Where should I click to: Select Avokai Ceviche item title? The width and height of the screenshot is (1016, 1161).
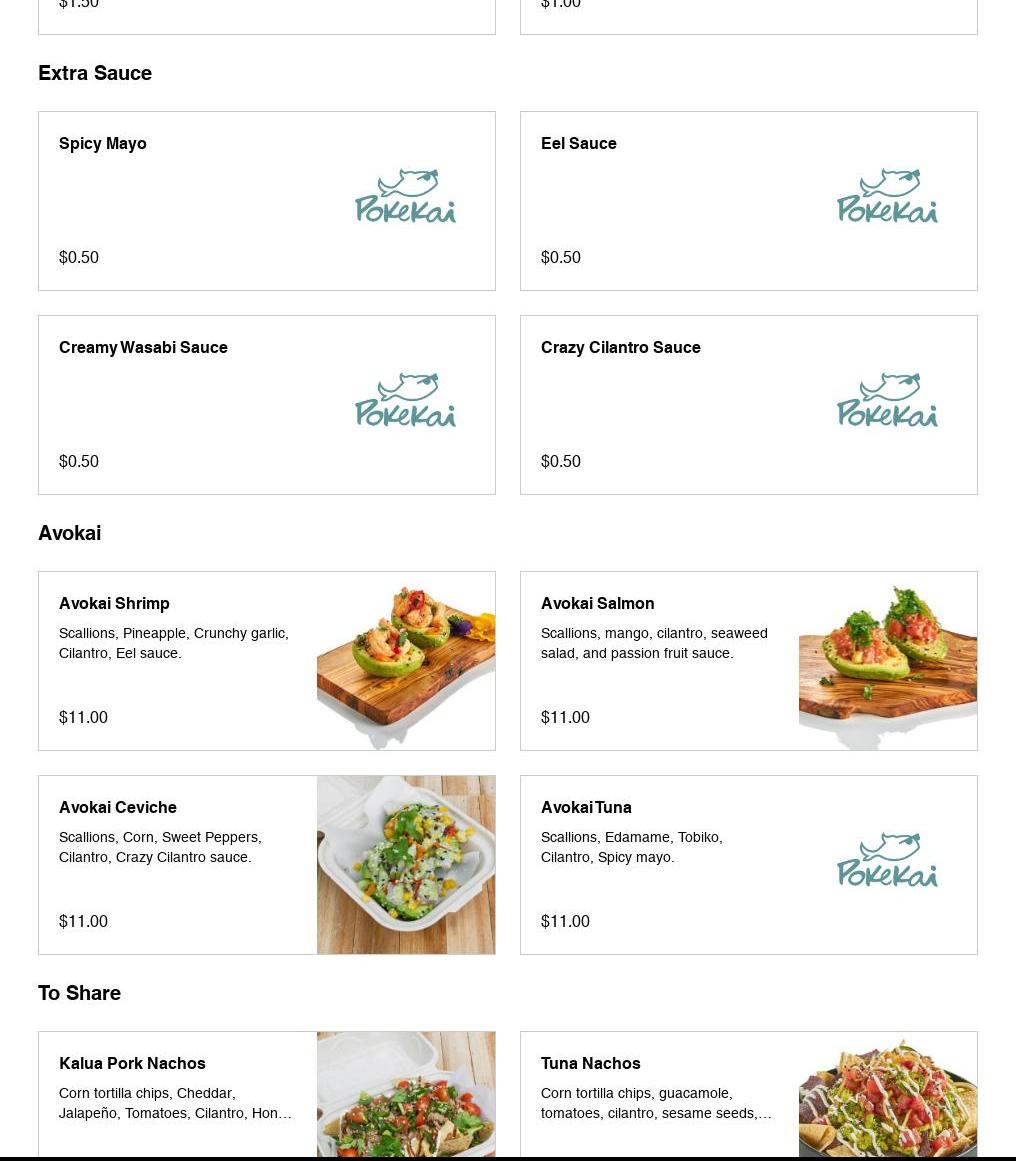point(118,807)
